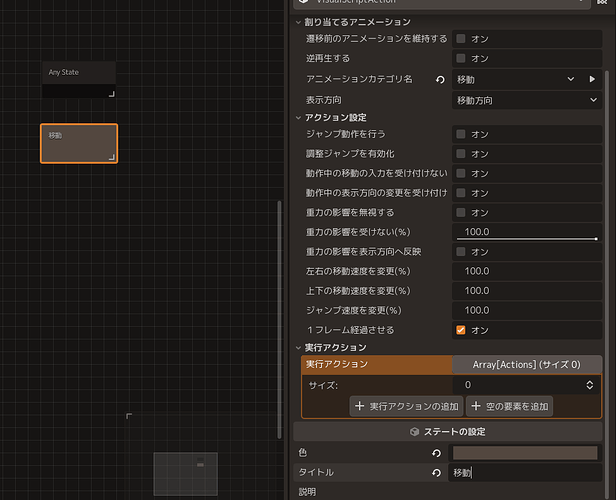Select the Any State node

click(79, 79)
